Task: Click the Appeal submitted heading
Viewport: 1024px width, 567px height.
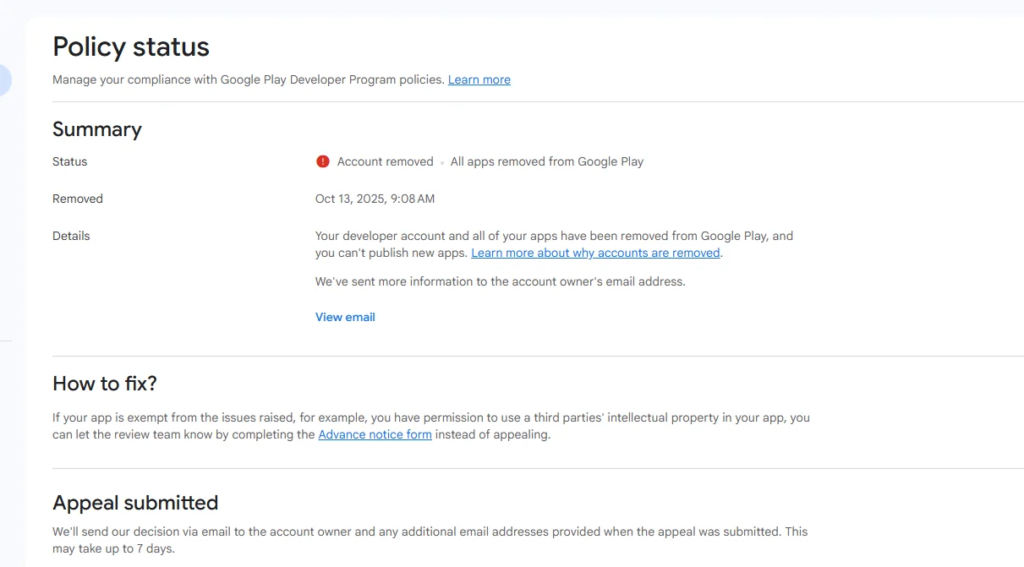Action: click(x=135, y=502)
